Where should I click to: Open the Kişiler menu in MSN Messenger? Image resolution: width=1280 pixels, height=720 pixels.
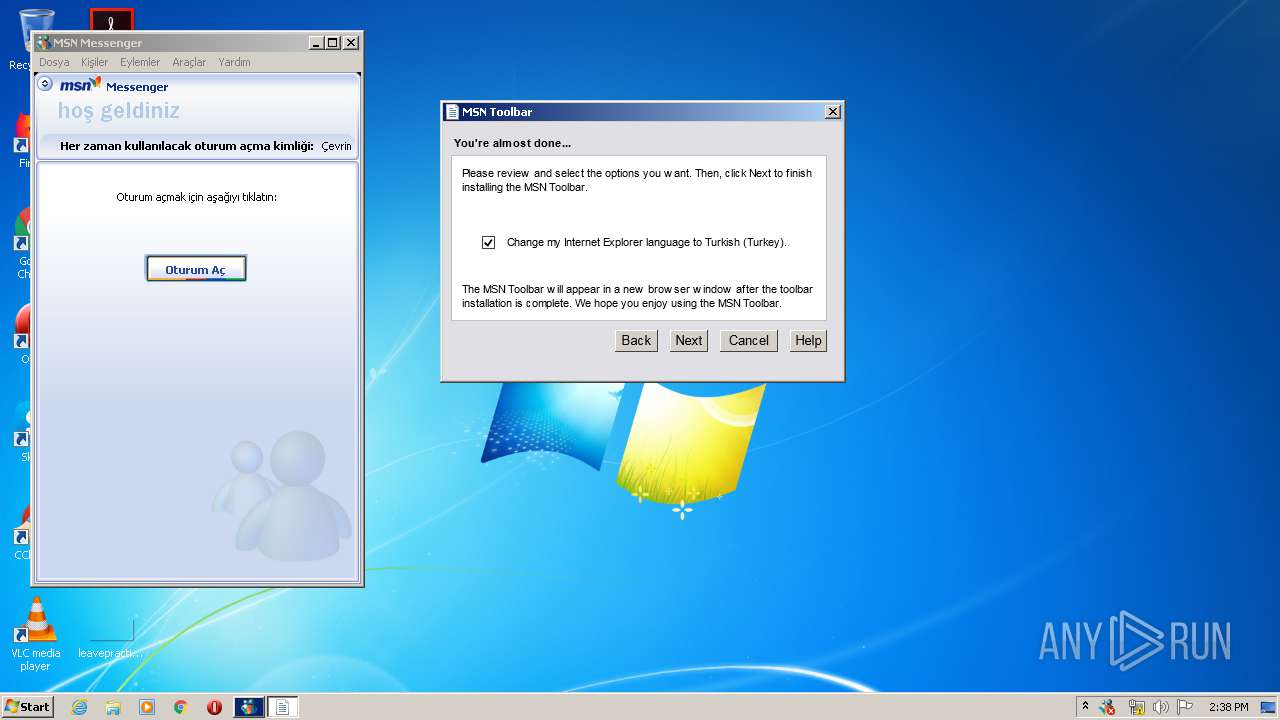94,62
